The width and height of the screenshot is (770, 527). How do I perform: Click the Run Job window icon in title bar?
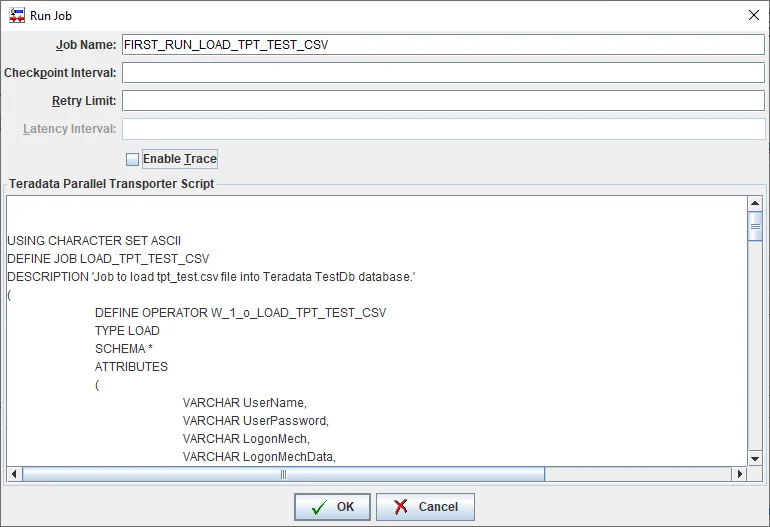point(17,15)
